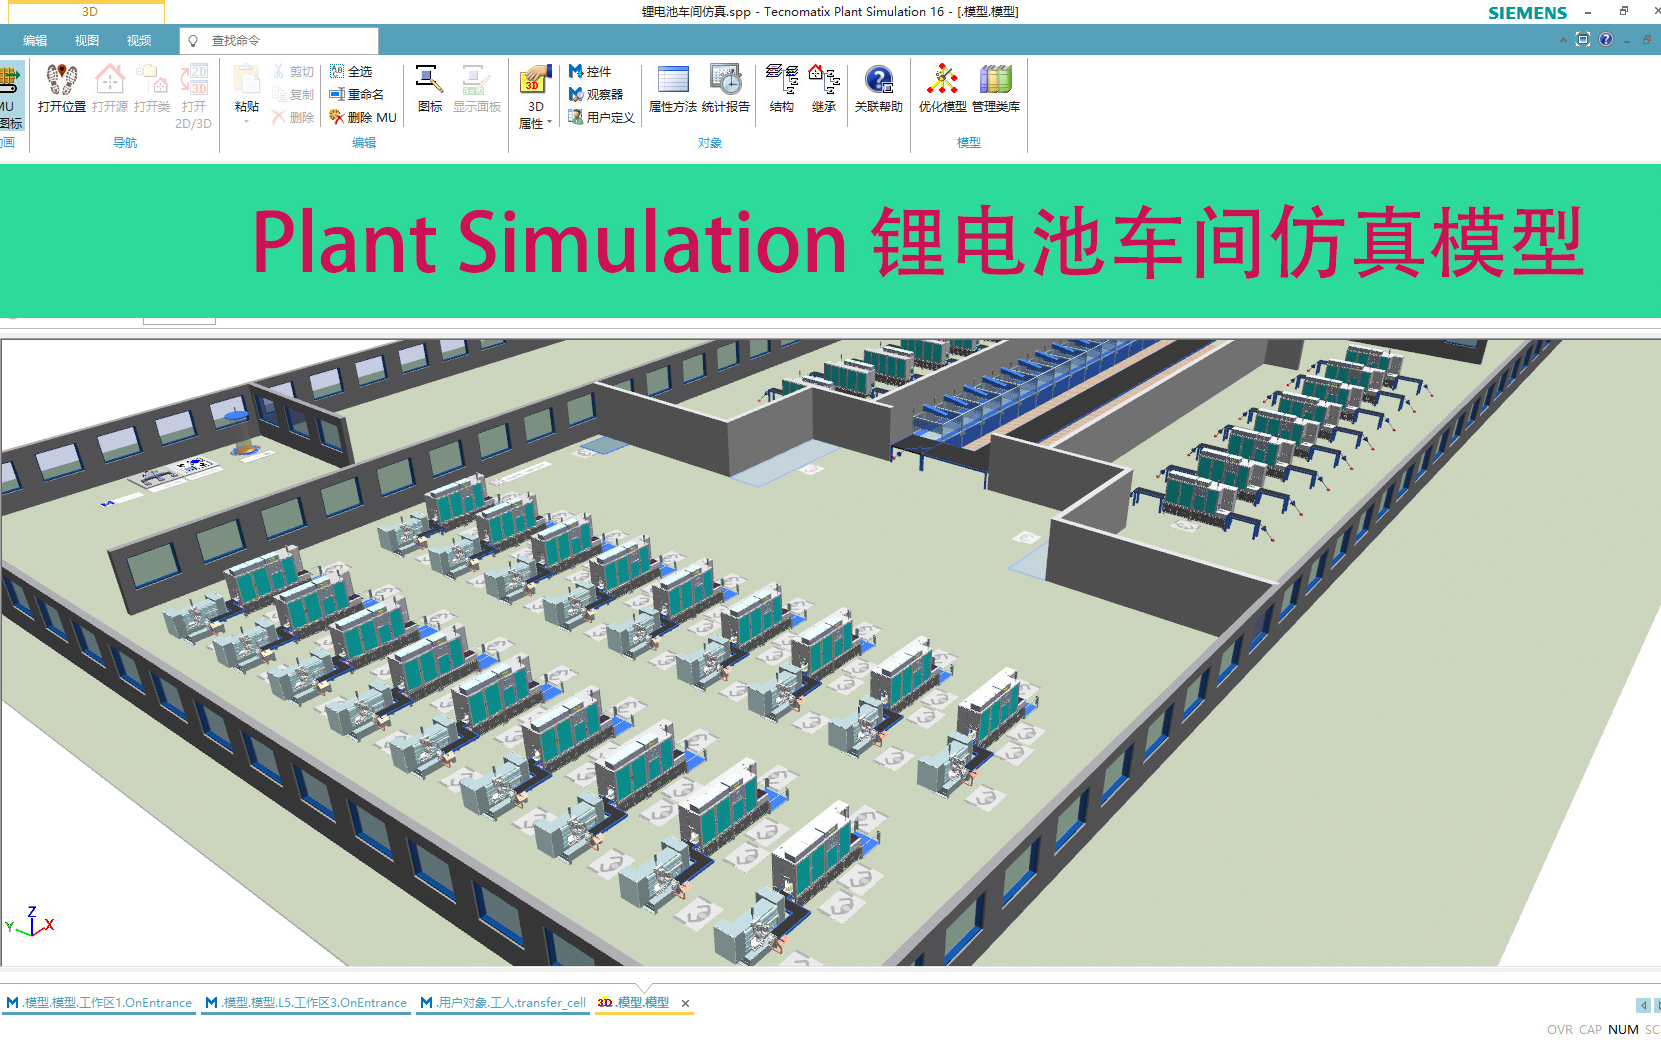Collapse the ribbon with the up chevron
The height and width of the screenshot is (1040, 1661).
(1563, 40)
